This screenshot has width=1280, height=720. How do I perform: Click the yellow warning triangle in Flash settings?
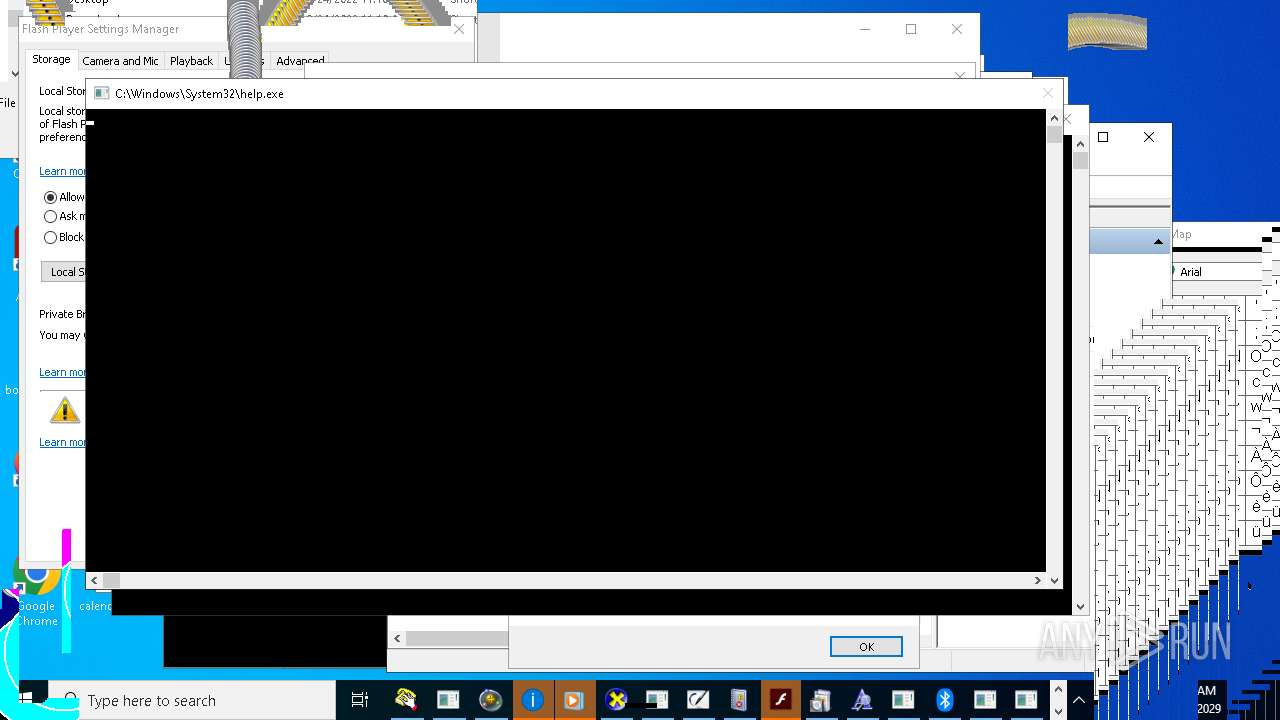(x=65, y=410)
